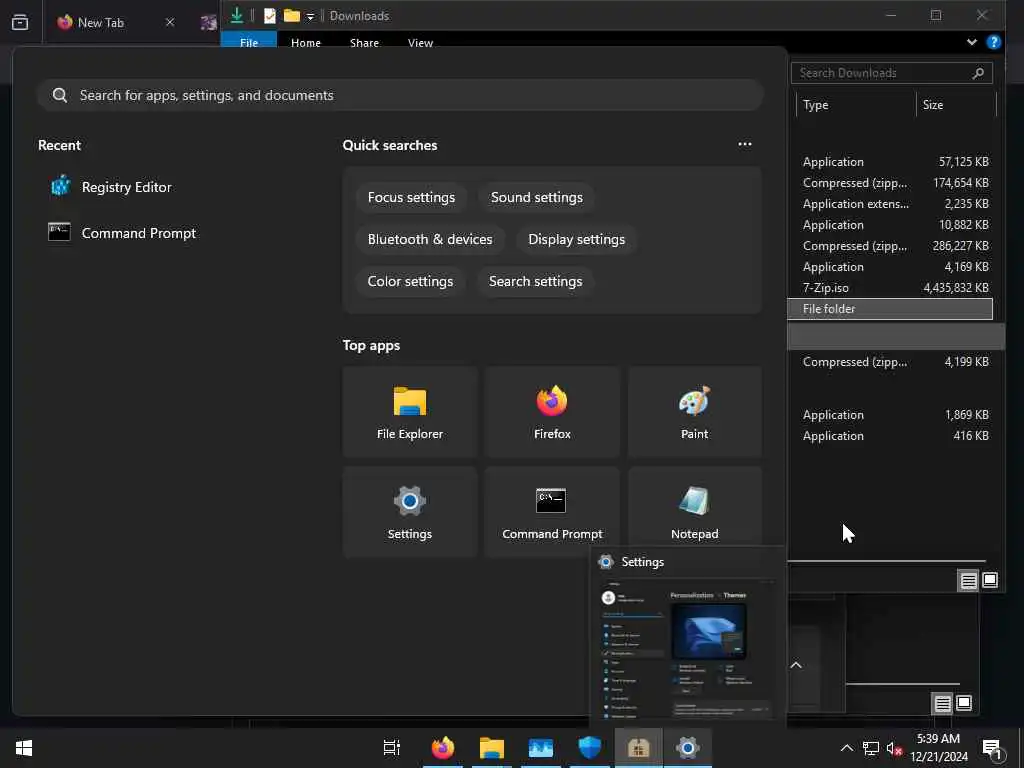Open Registry Editor from the Recent list
Image resolution: width=1024 pixels, height=768 pixels.
click(111, 187)
